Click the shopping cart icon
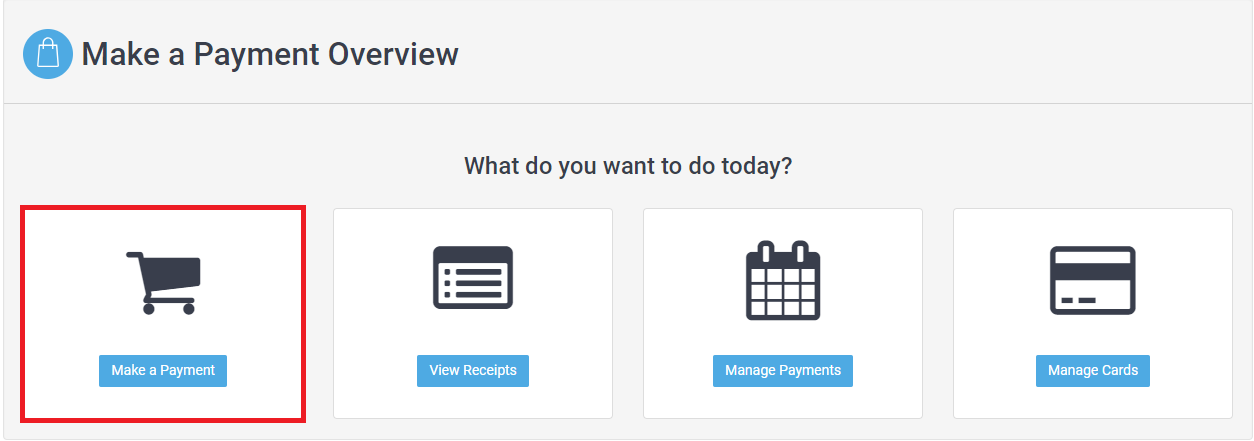 tap(163, 282)
